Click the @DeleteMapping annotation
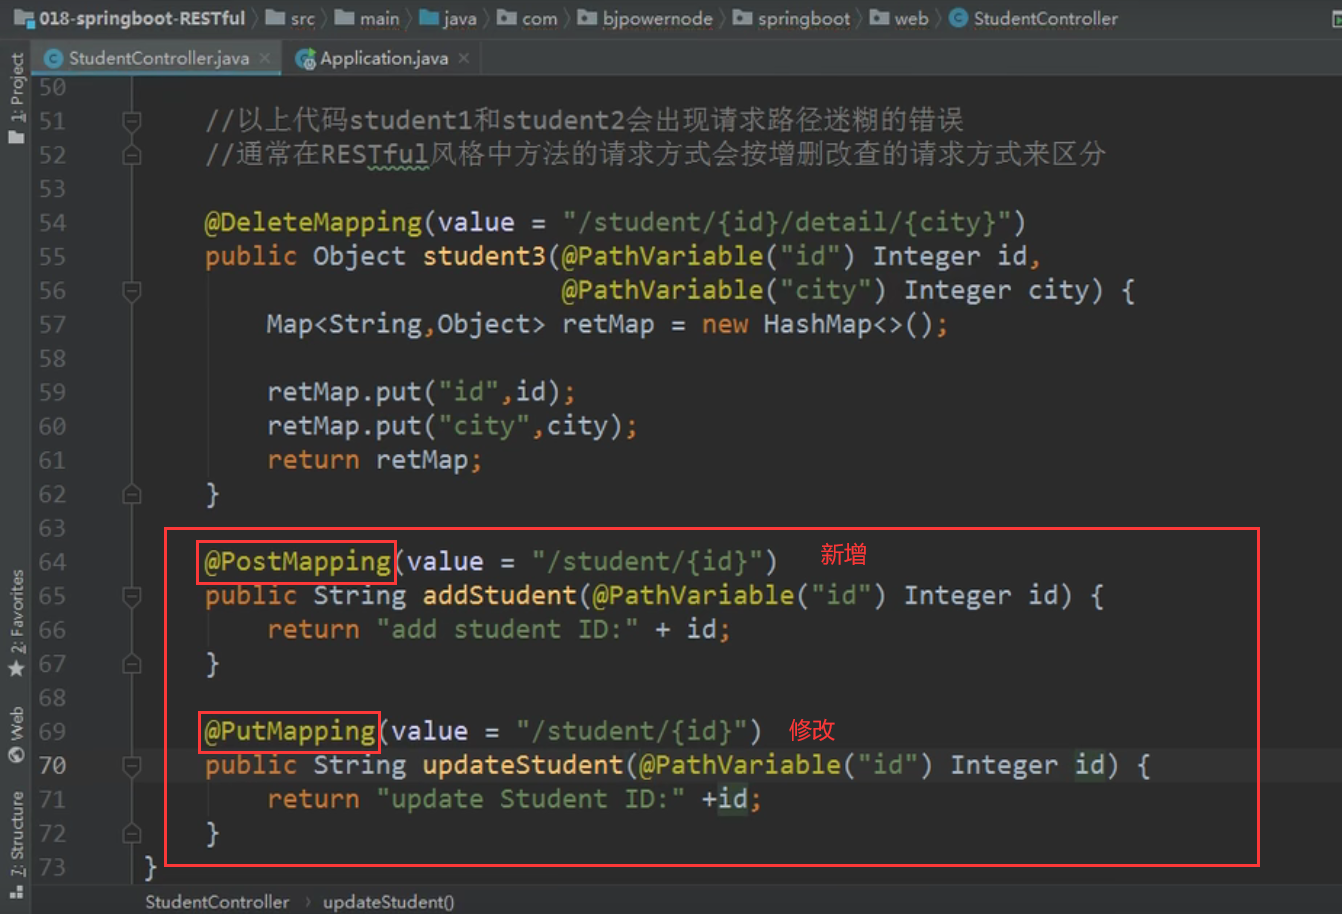The height and width of the screenshot is (914, 1342). (x=313, y=222)
